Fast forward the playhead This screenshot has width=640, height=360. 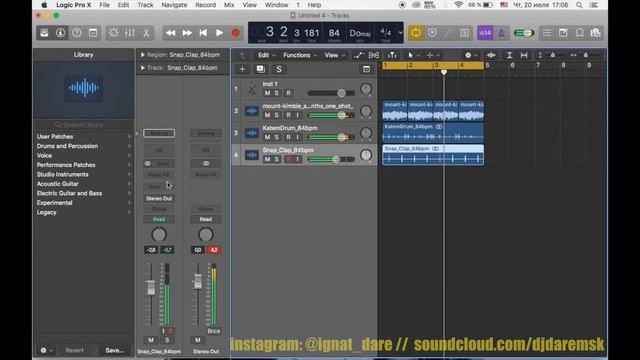click(187, 33)
